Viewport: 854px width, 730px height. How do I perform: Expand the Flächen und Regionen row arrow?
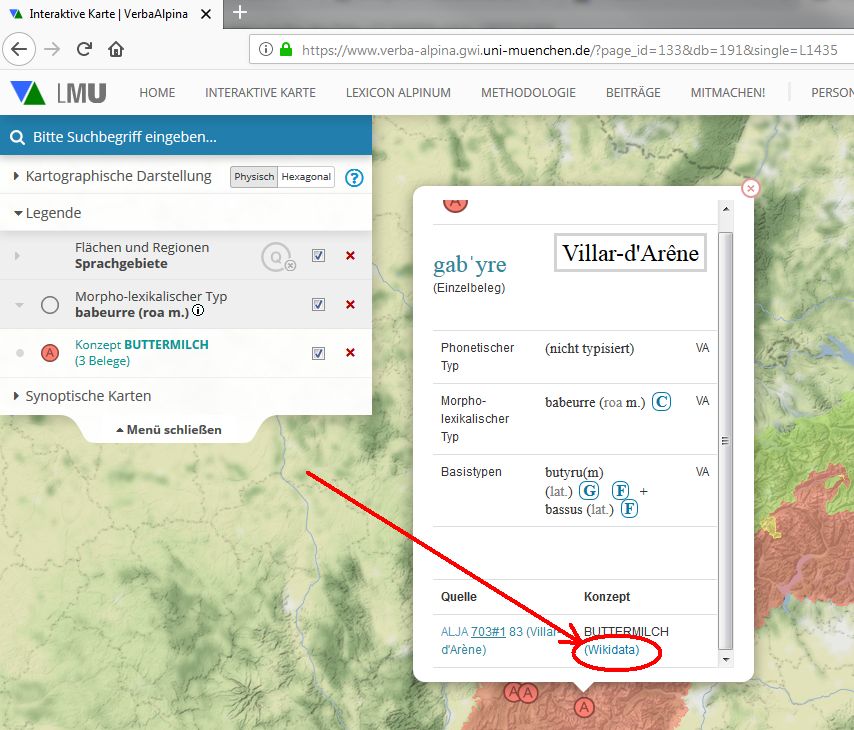point(17,256)
